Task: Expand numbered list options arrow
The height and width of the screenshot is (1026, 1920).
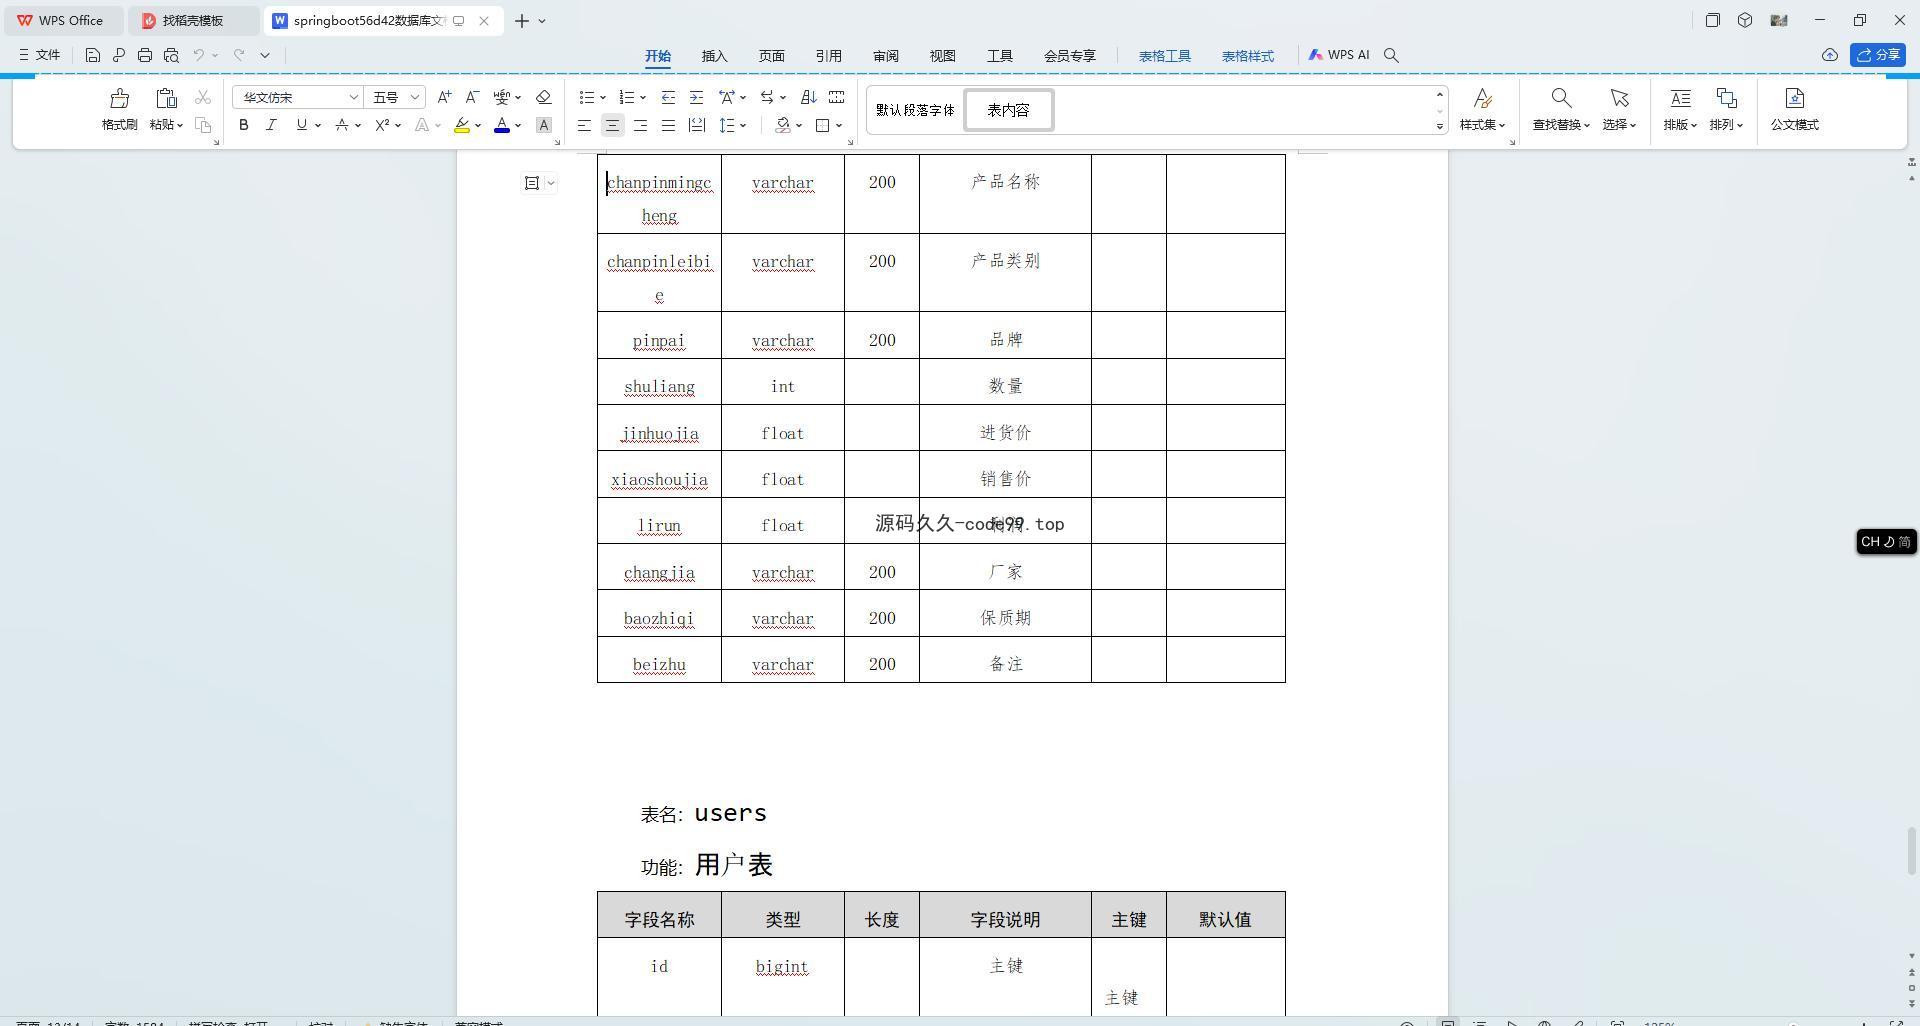Action: 643,97
